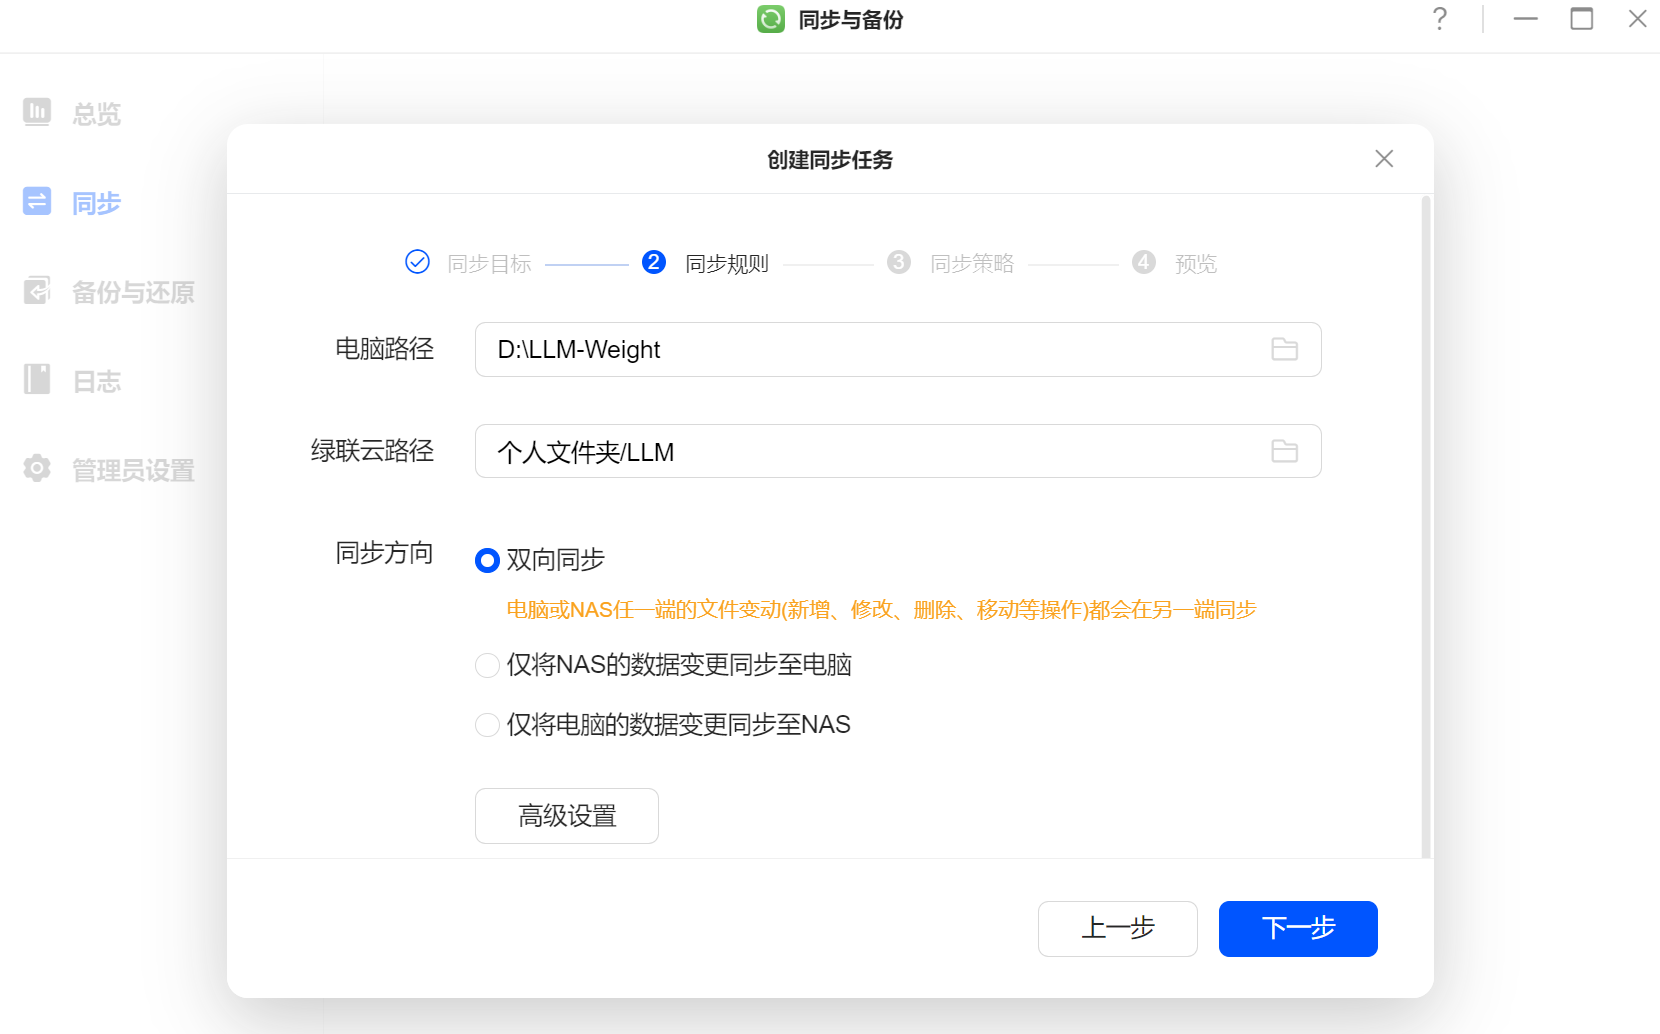1660x1034 pixels.
Task: Click the Overview (总览) sidebar icon
Action: [x=37, y=112]
